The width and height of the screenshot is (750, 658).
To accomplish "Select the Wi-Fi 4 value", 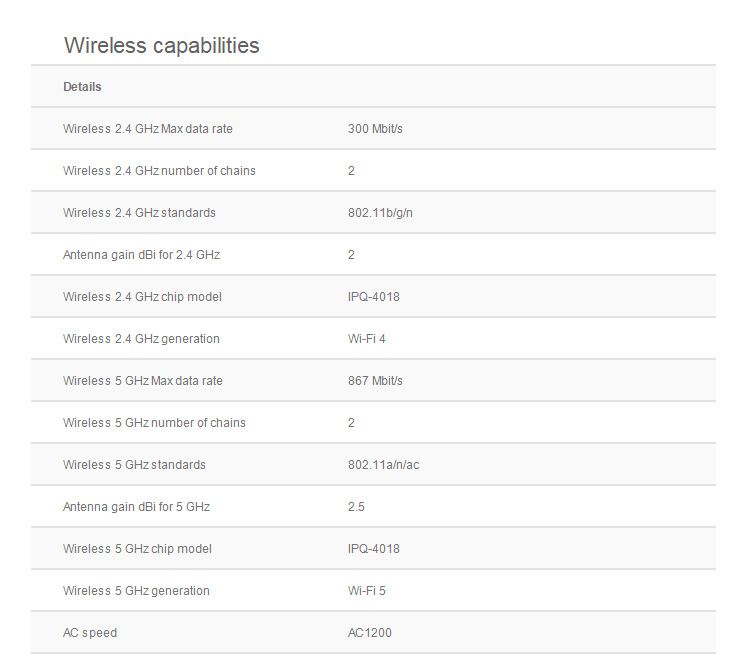I will point(366,339).
